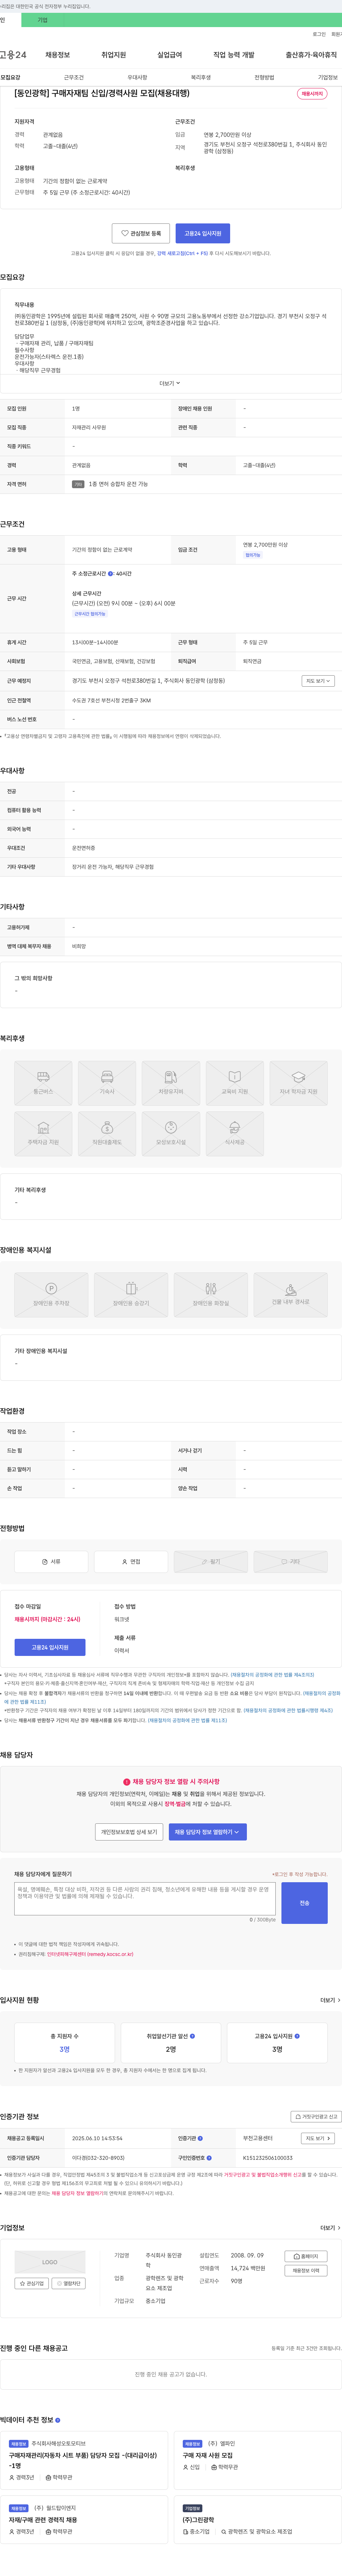Image resolution: width=342 pixels, height=2576 pixels.
Task: Open the 출산휴가·육아휴직 menu
Action: [311, 55]
